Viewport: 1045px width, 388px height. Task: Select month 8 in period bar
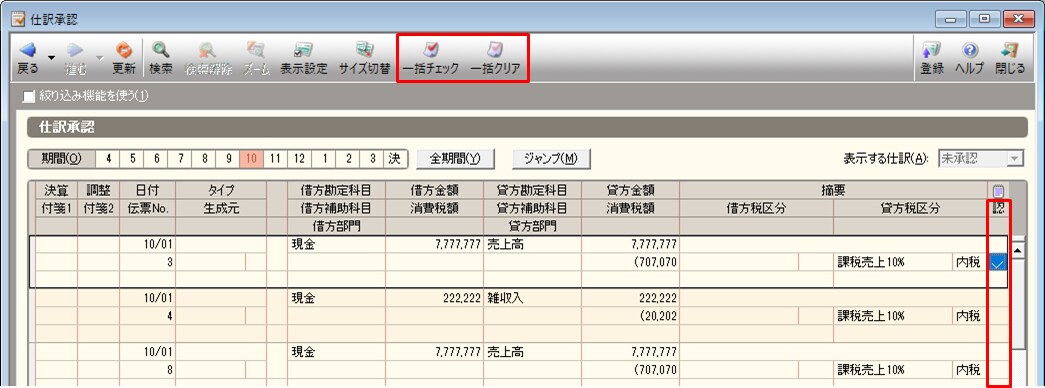point(204,159)
